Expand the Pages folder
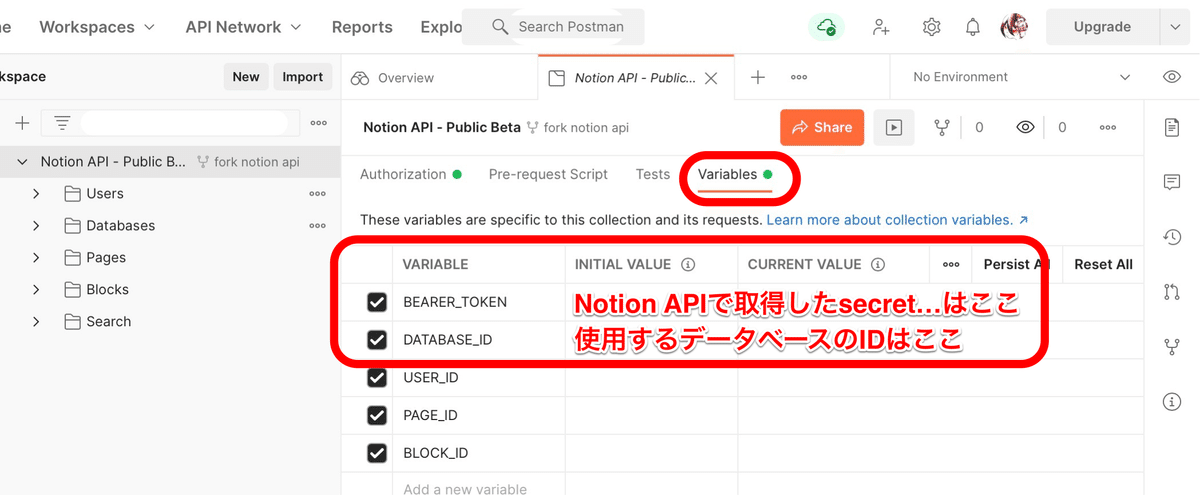The height and width of the screenshot is (495, 1200). tap(36, 257)
